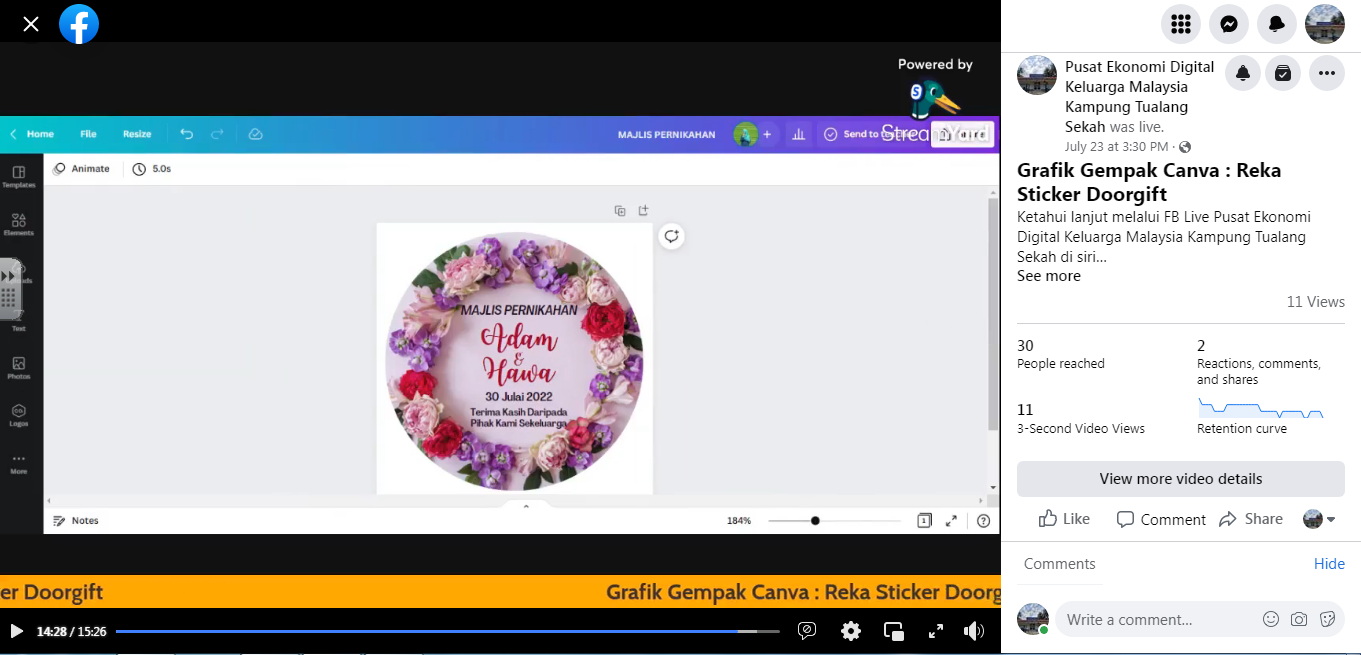This screenshot has width=1361, height=655.
Task: Click the add comment bubble beside canvas
Action: click(671, 237)
